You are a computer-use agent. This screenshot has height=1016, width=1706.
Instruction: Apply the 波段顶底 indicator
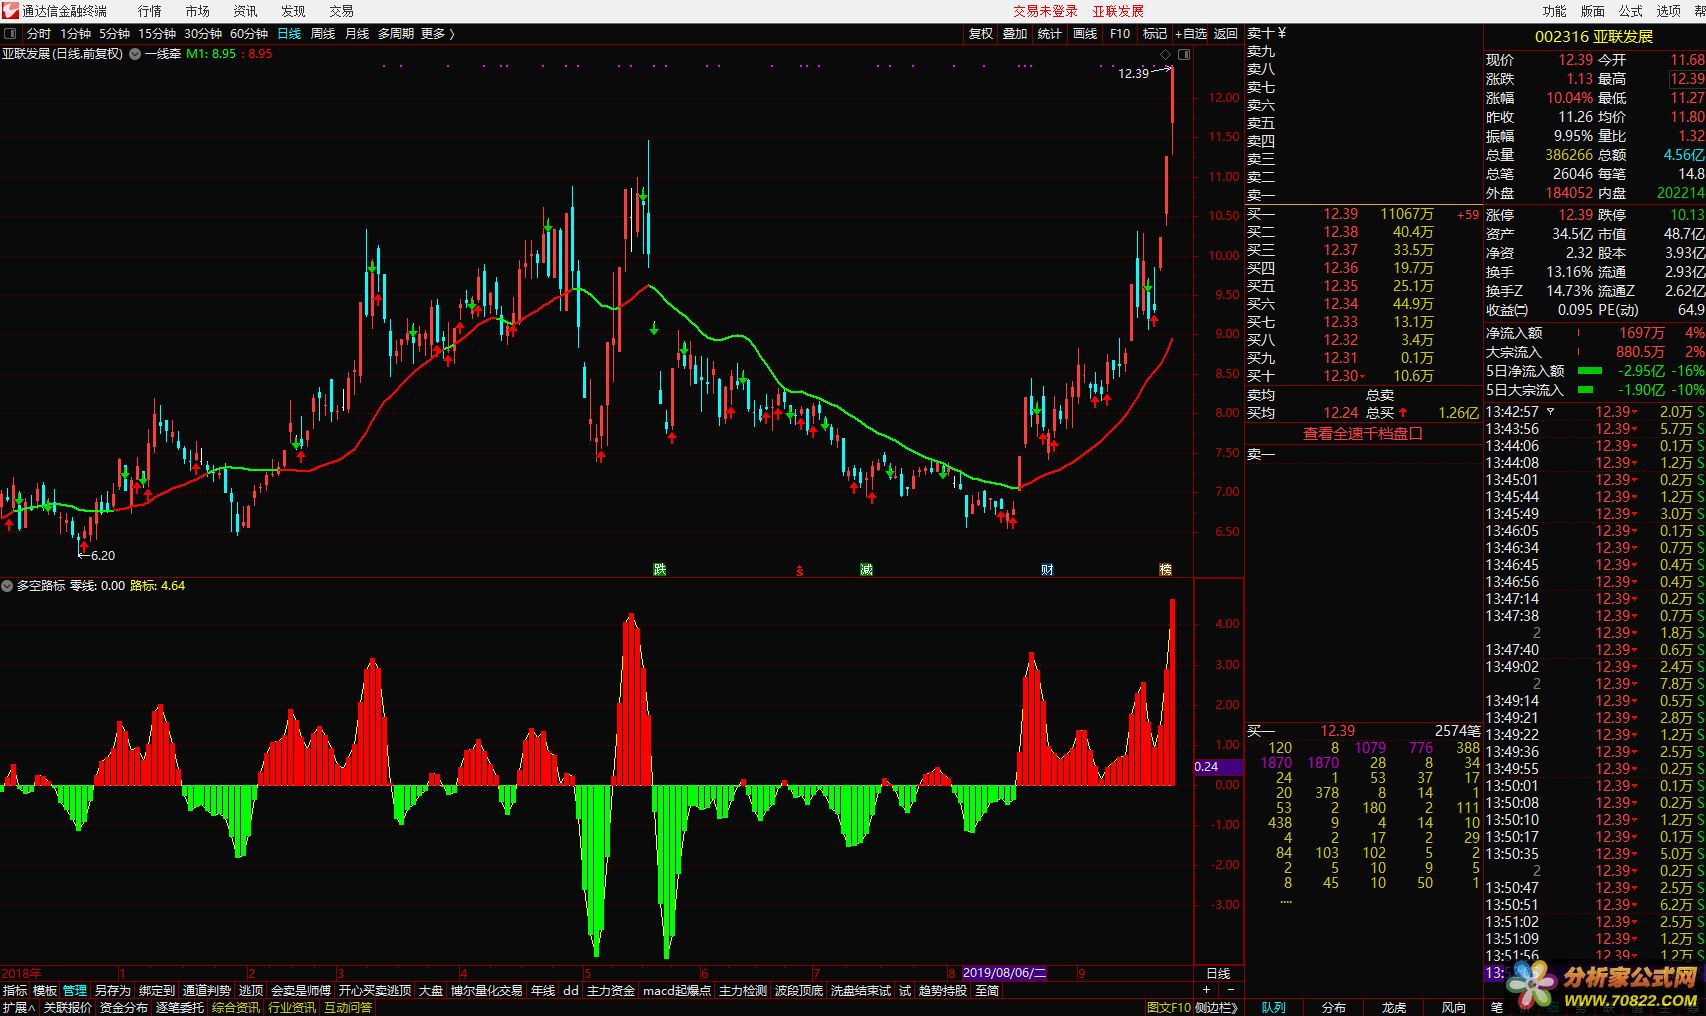(799, 991)
